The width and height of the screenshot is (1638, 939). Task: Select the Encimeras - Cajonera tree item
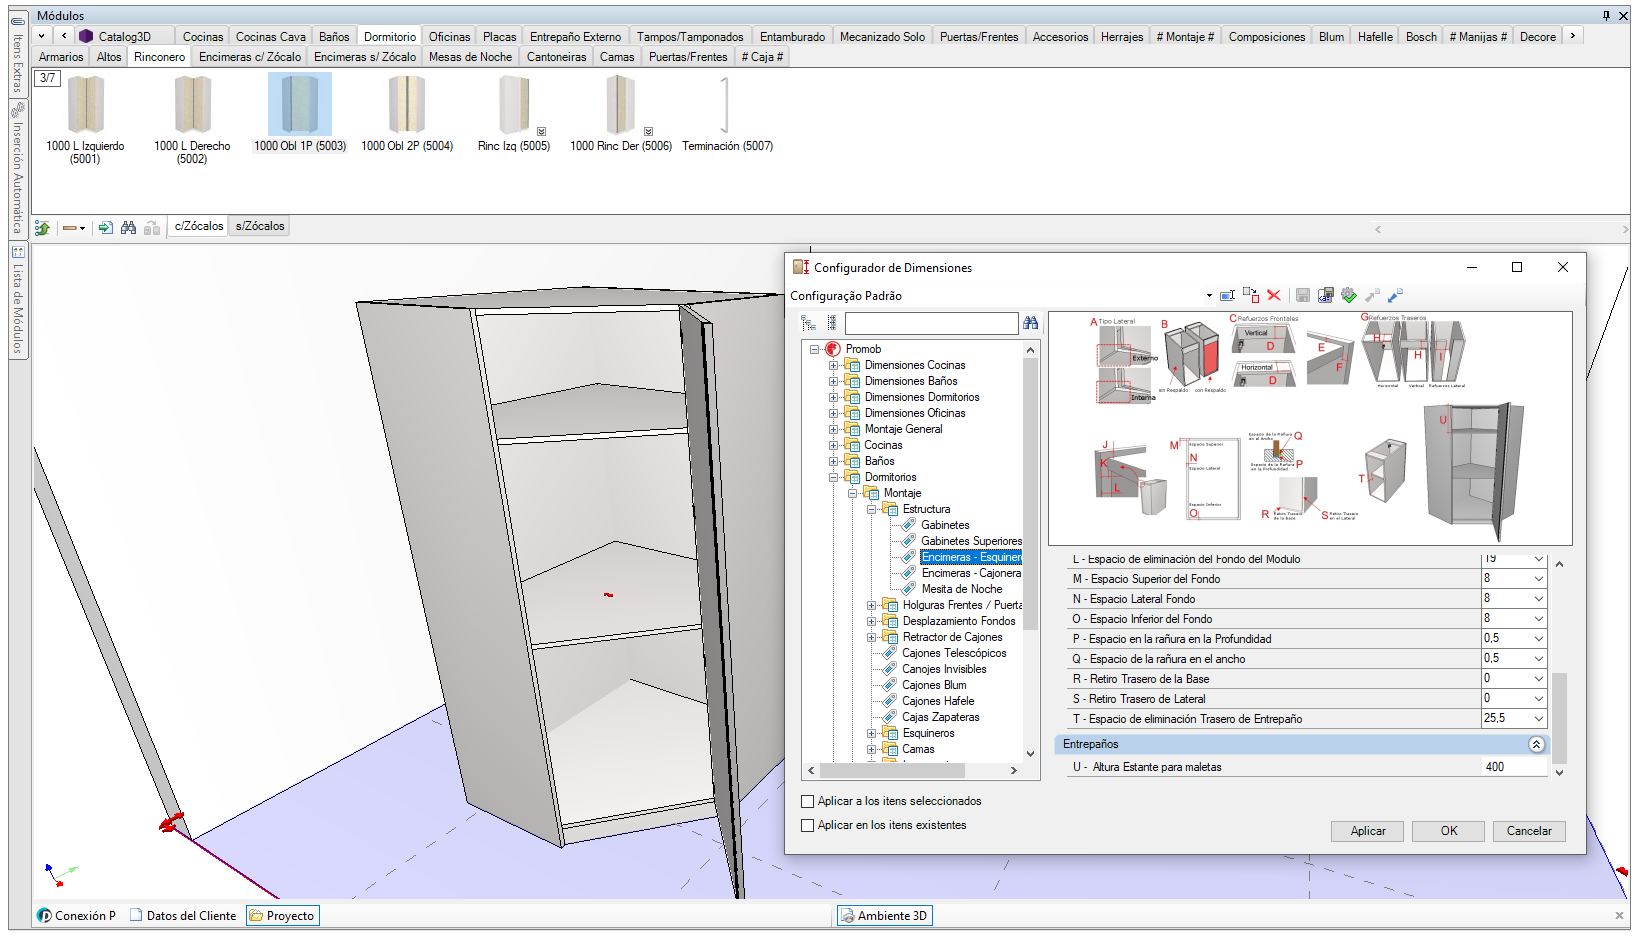(971, 573)
